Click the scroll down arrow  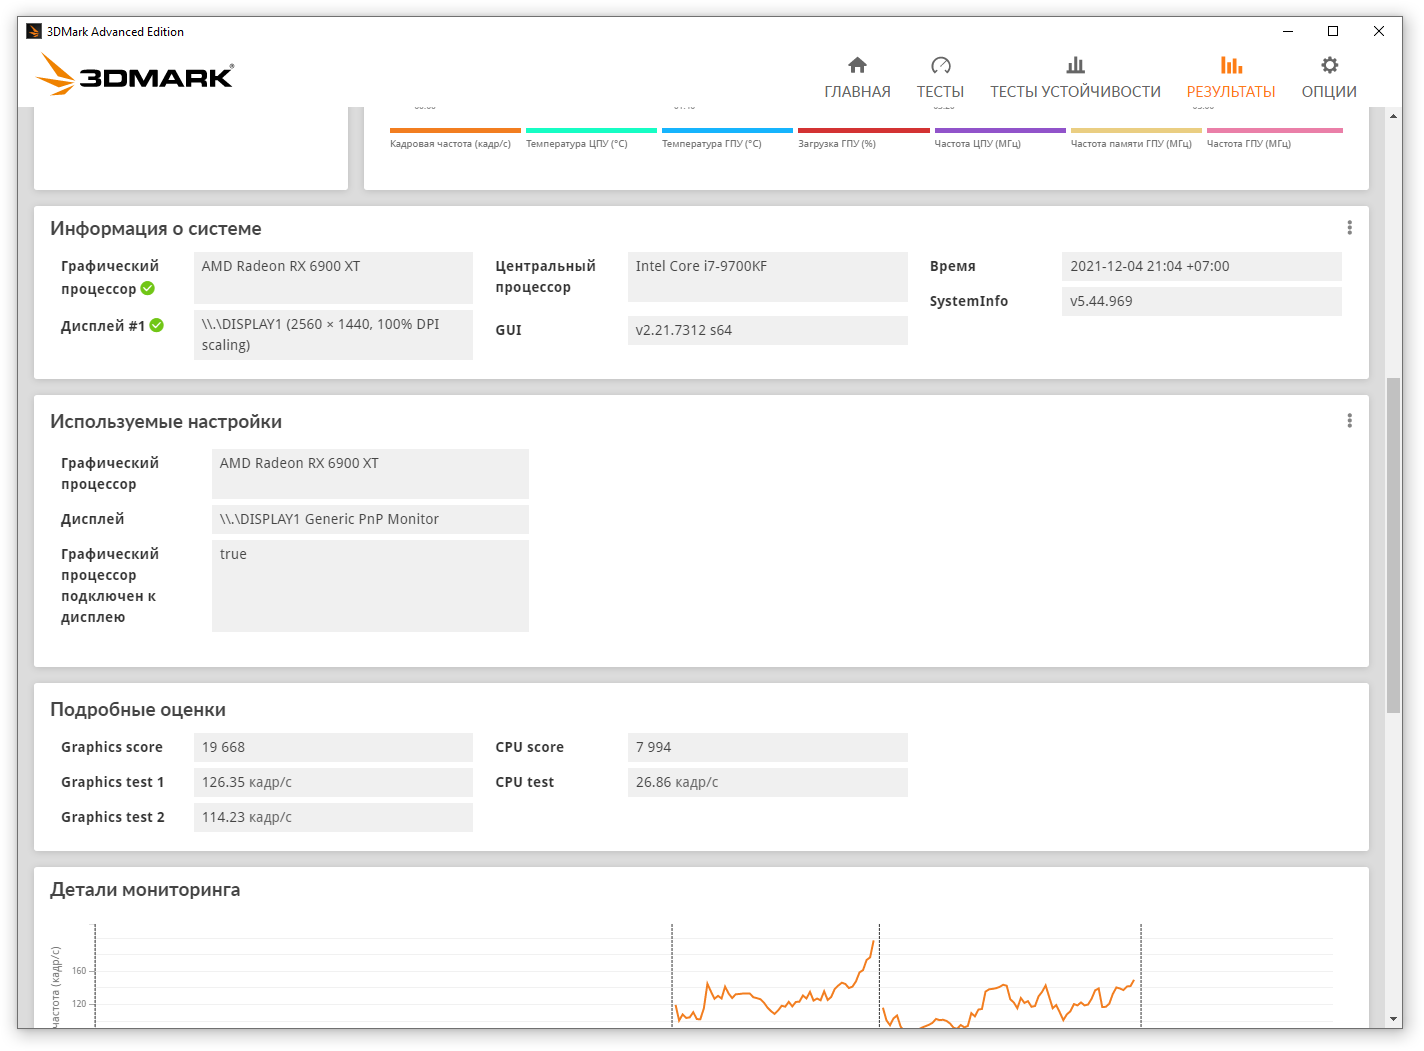pyautogui.click(x=1394, y=1019)
